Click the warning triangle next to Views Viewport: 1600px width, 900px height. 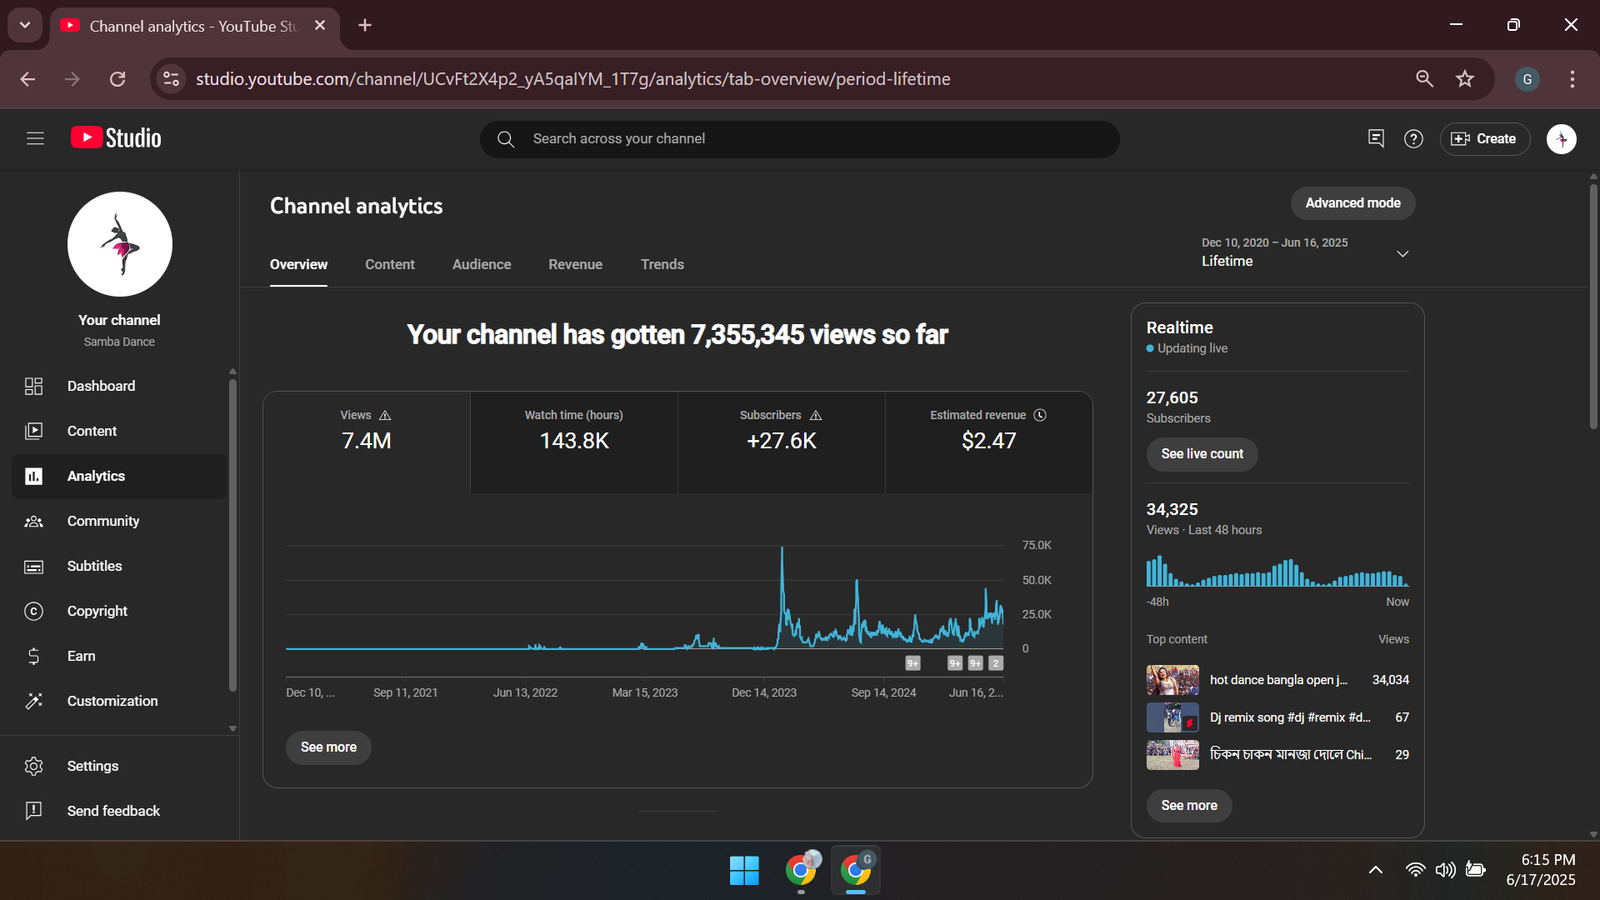click(x=385, y=415)
